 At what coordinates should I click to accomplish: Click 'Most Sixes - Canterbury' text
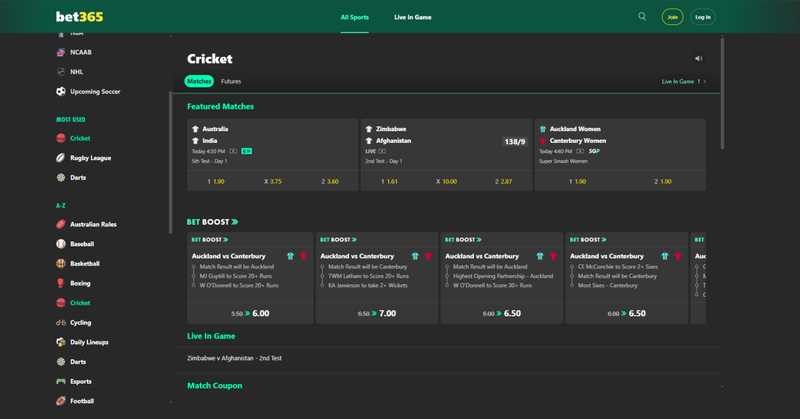click(x=608, y=285)
